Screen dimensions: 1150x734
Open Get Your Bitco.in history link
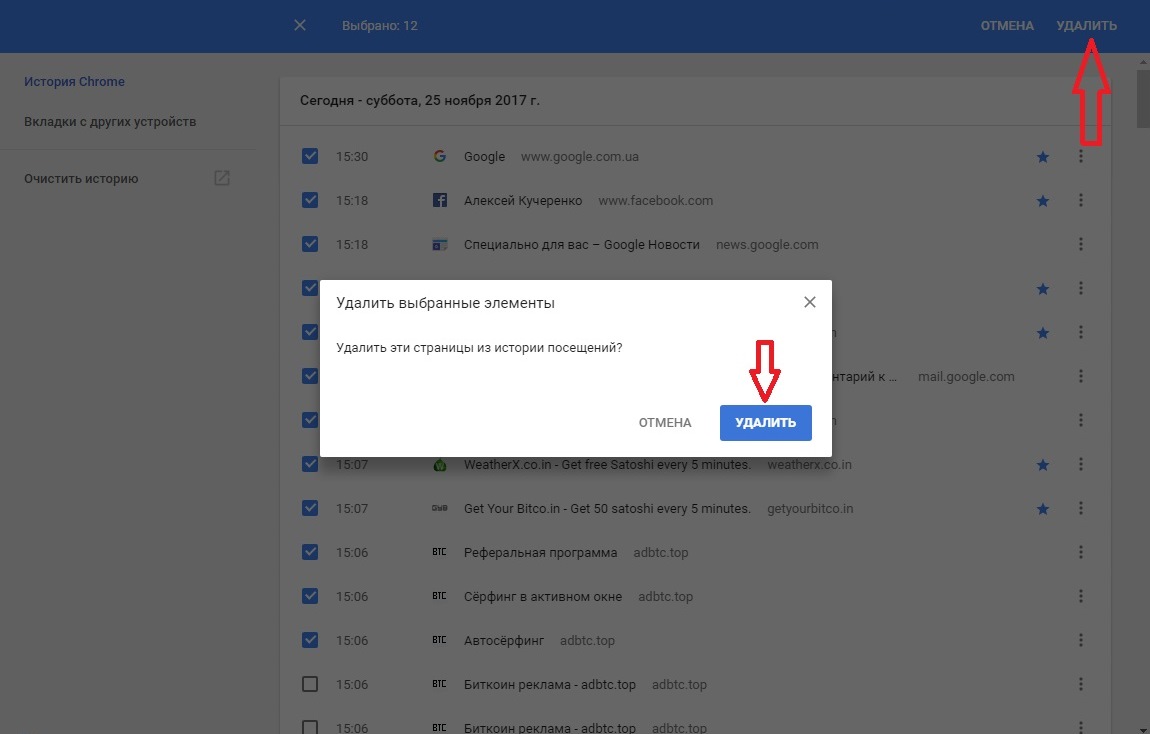point(607,508)
